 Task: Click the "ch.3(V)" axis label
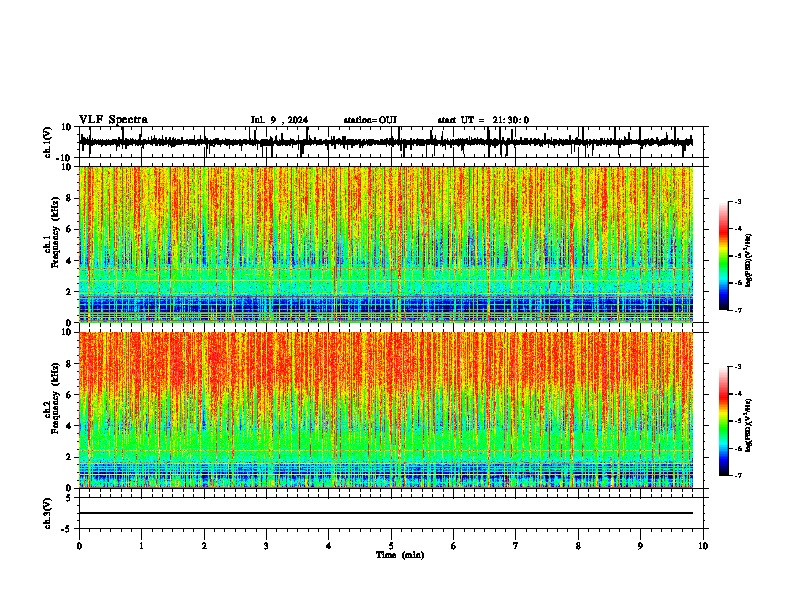click(x=48, y=513)
